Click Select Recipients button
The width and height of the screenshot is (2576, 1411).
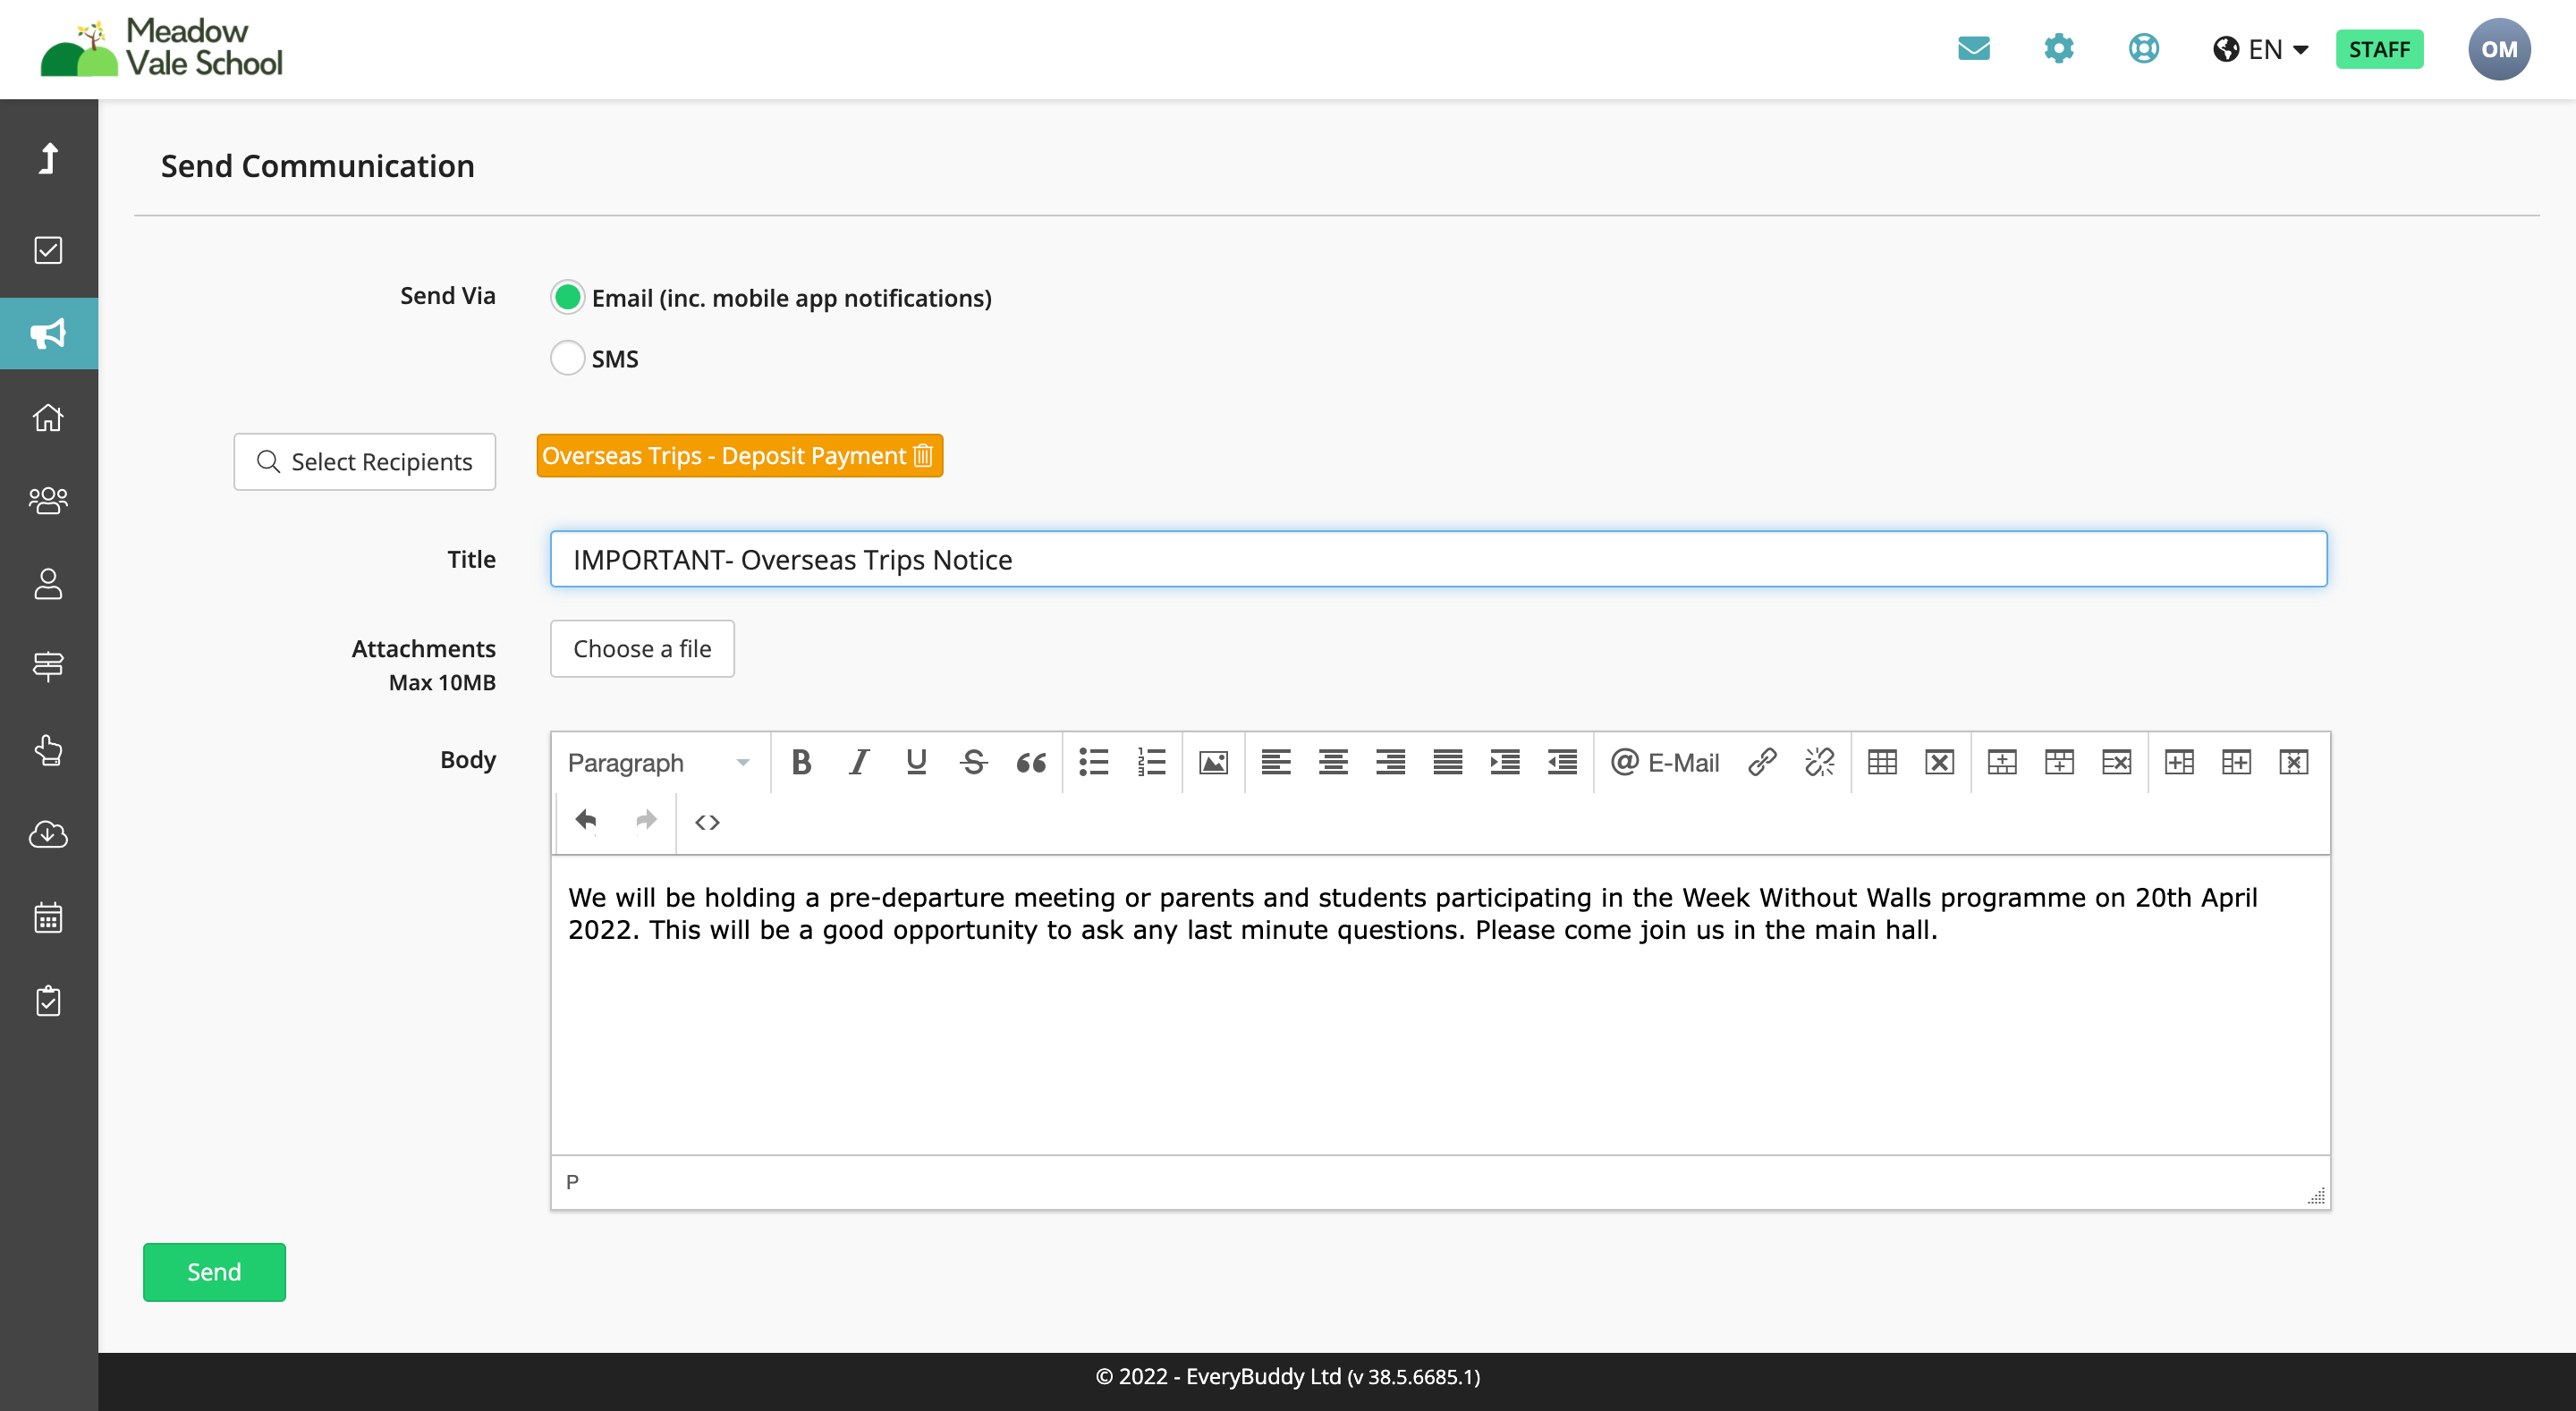[365, 462]
